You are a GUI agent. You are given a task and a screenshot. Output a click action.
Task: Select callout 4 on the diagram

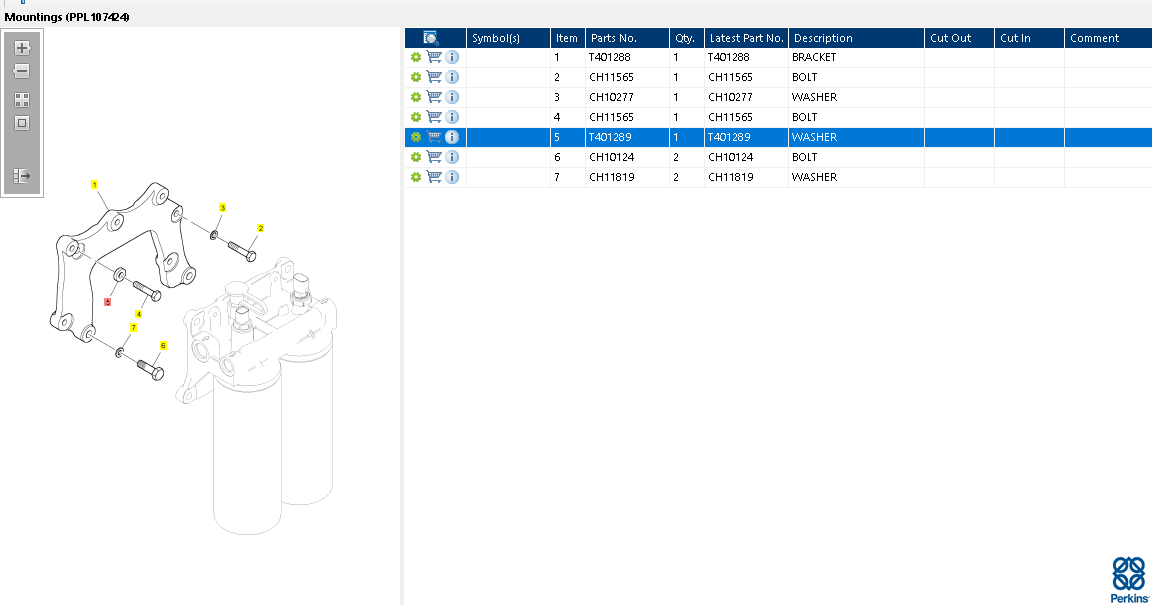coord(139,314)
